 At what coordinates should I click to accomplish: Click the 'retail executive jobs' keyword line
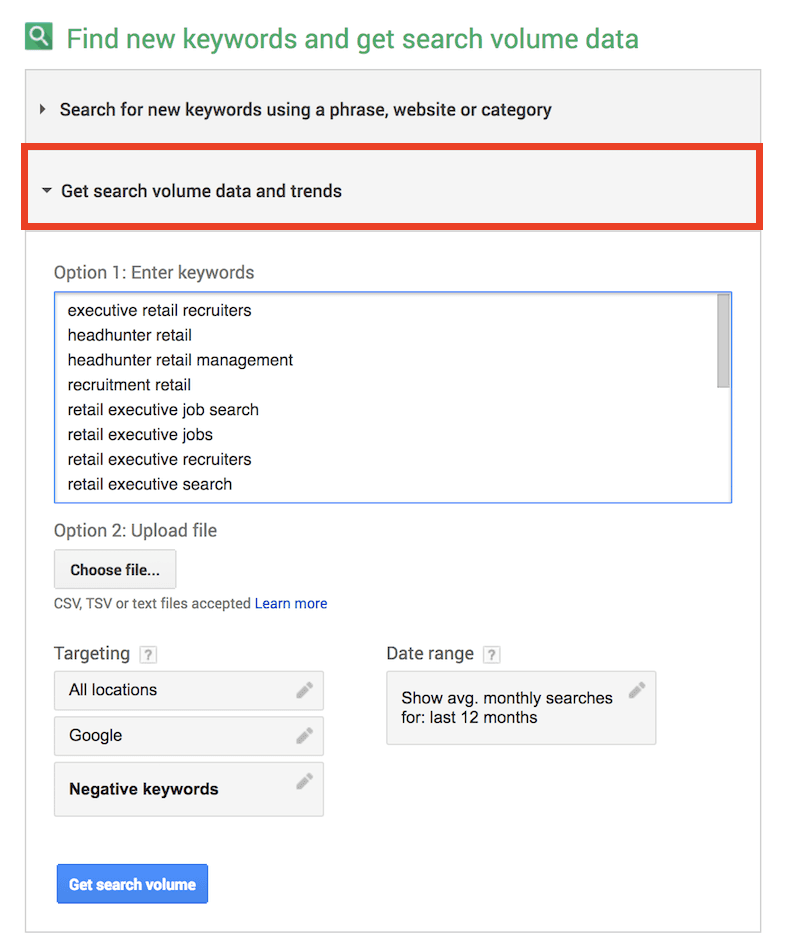(x=140, y=435)
